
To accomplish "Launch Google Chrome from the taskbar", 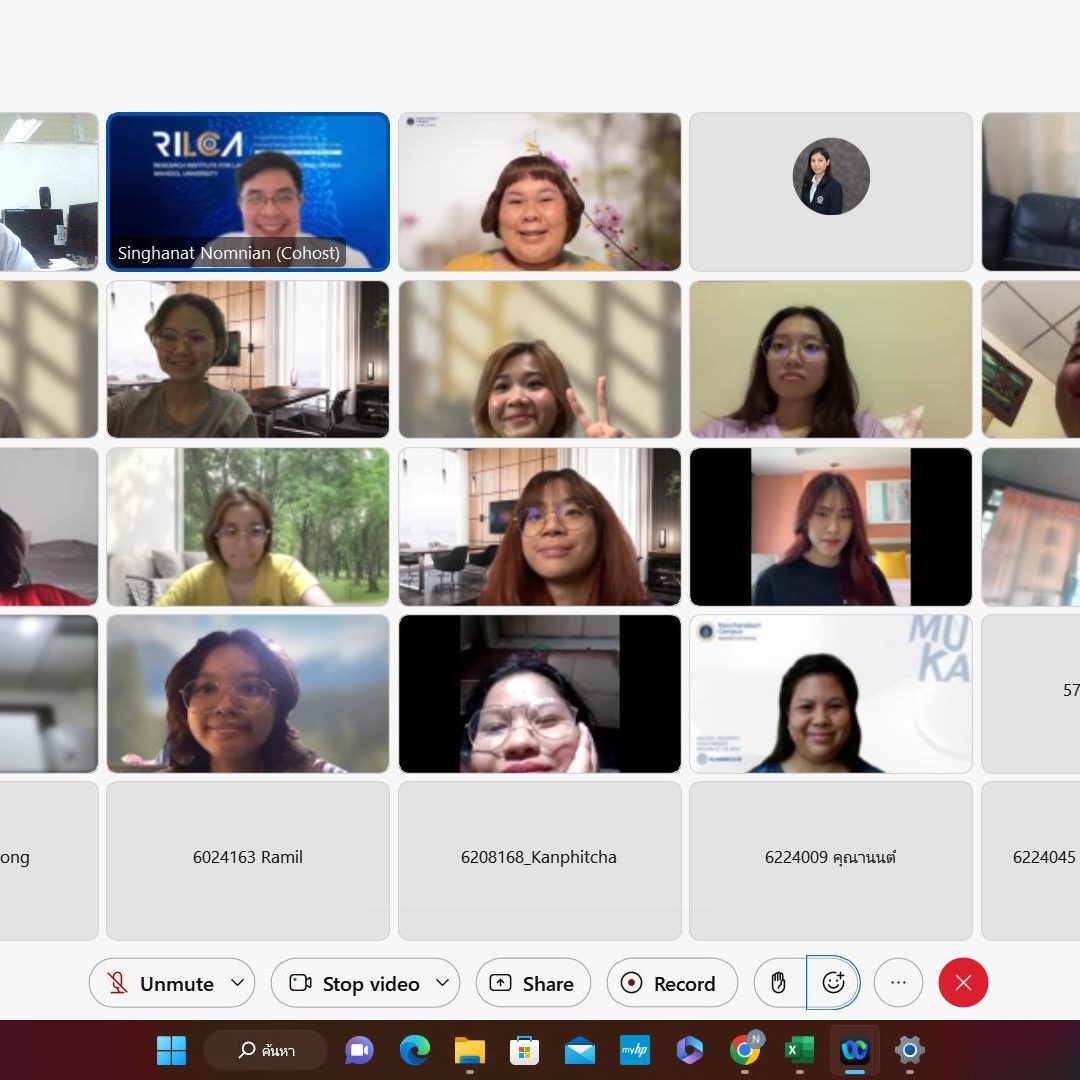I will coord(745,1050).
